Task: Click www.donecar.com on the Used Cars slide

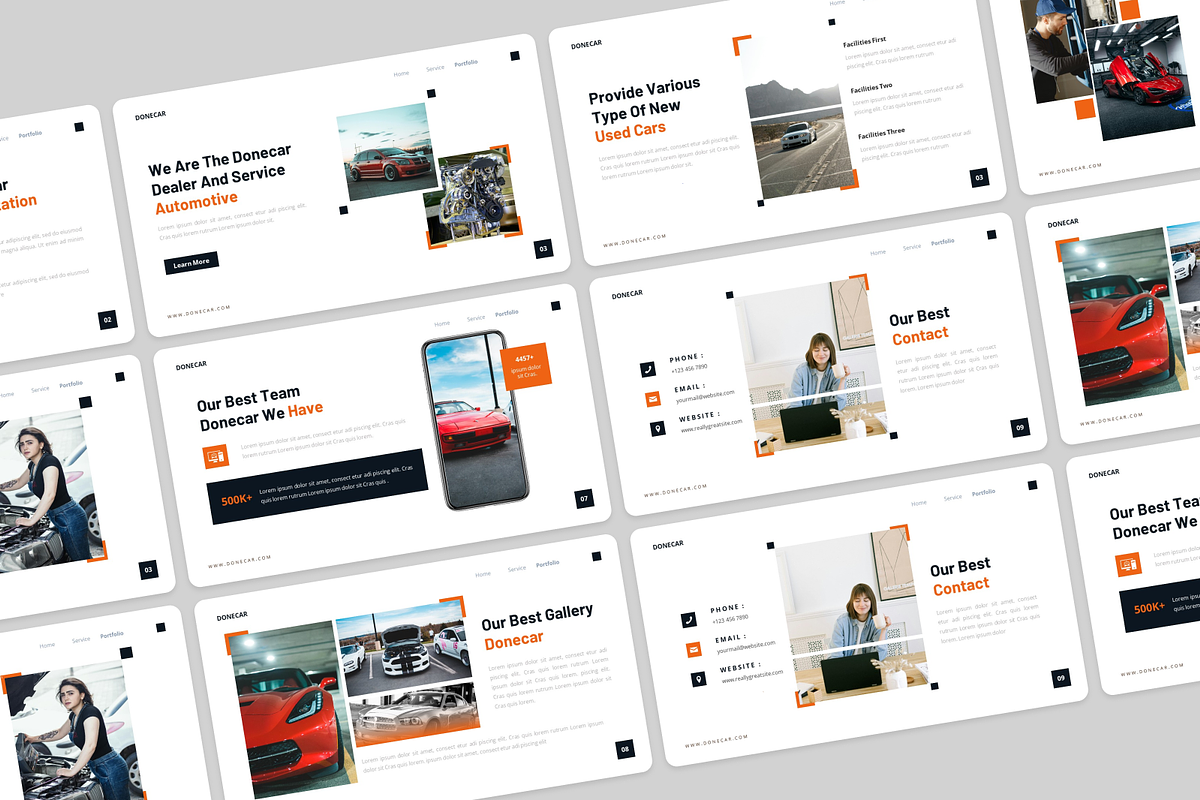Action: point(634,241)
